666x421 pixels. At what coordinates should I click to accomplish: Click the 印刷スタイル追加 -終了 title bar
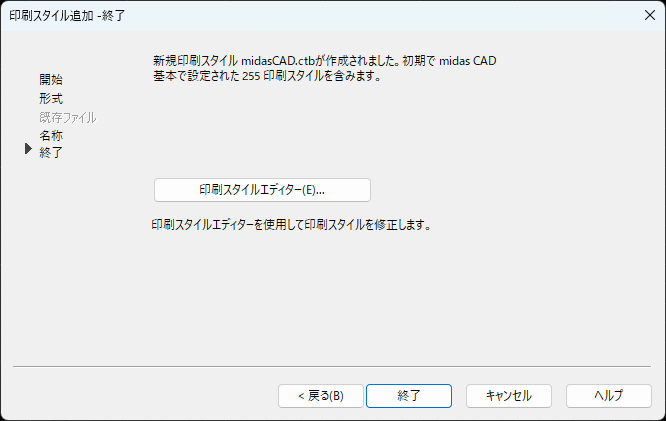tap(67, 16)
